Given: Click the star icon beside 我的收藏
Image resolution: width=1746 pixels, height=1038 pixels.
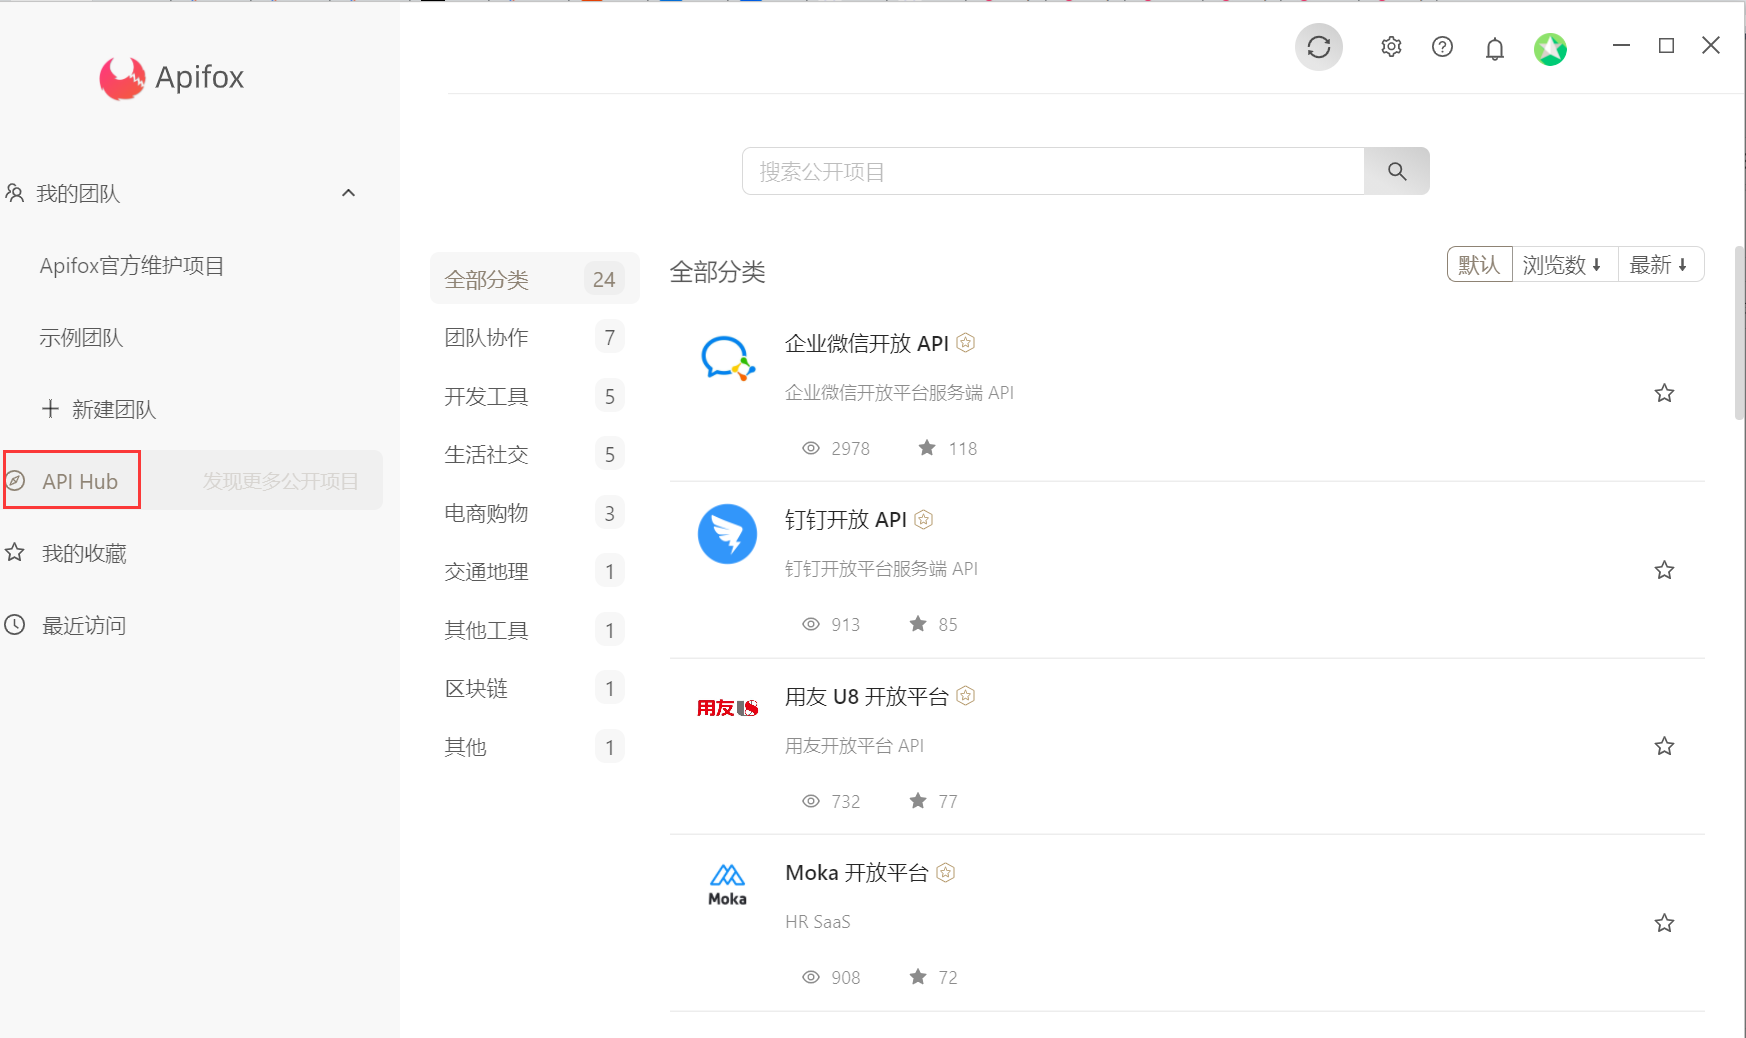Looking at the screenshot, I should (x=14, y=552).
